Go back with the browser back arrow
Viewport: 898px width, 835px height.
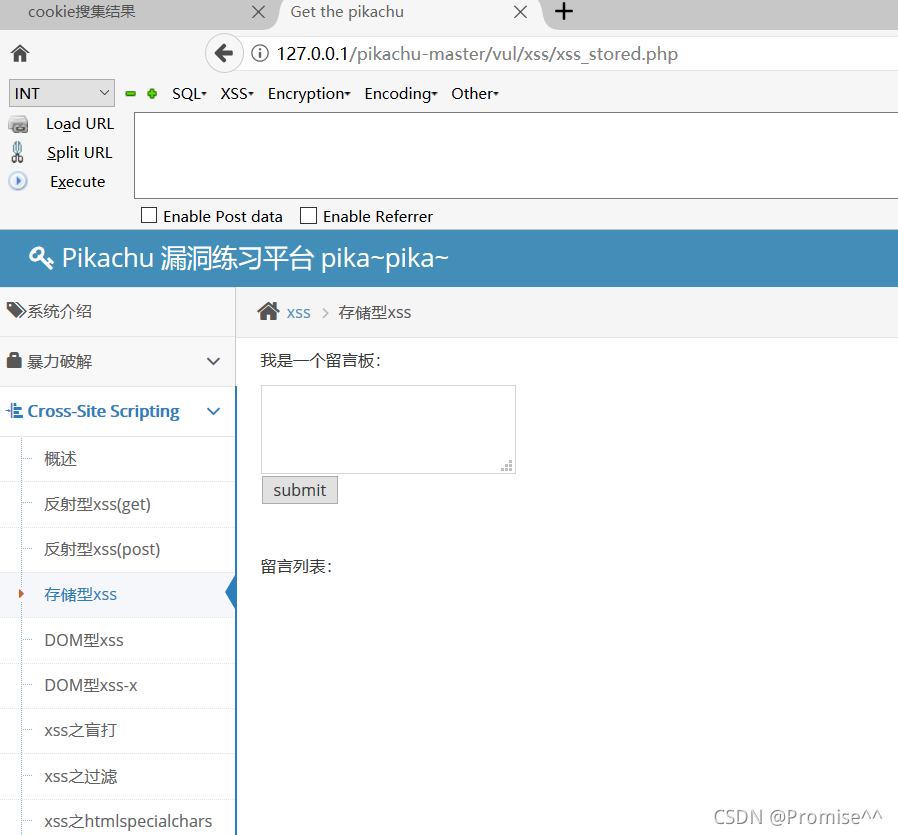tap(224, 53)
